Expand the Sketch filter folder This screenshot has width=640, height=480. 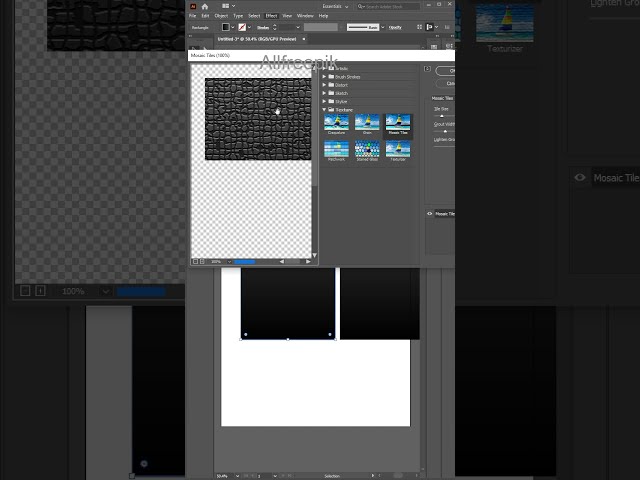324,93
